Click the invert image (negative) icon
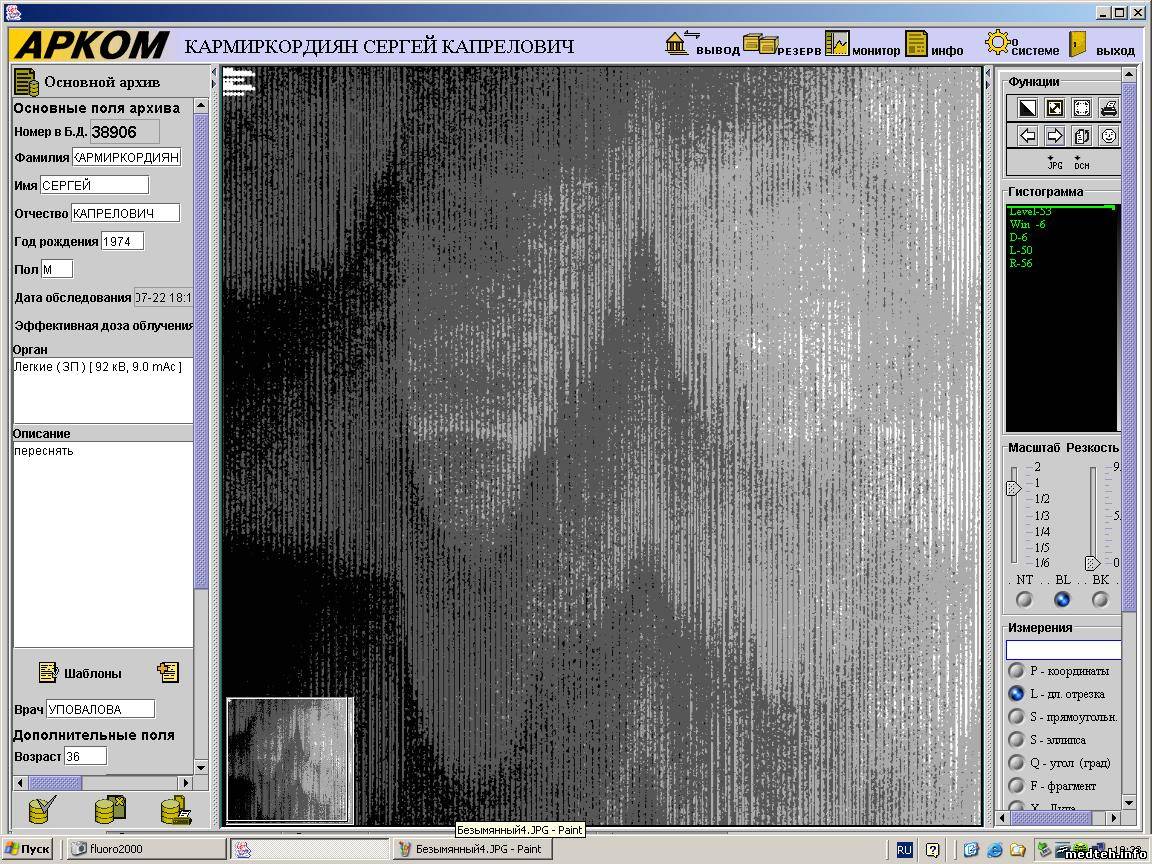This screenshot has width=1152, height=864. point(1027,108)
